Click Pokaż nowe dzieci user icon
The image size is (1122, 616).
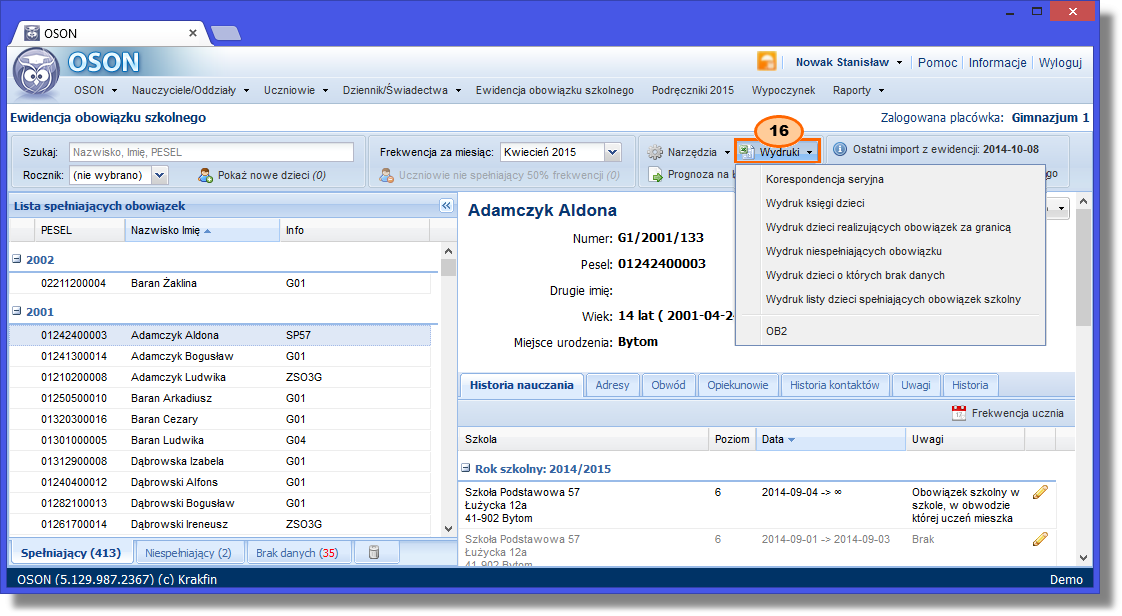coord(206,175)
